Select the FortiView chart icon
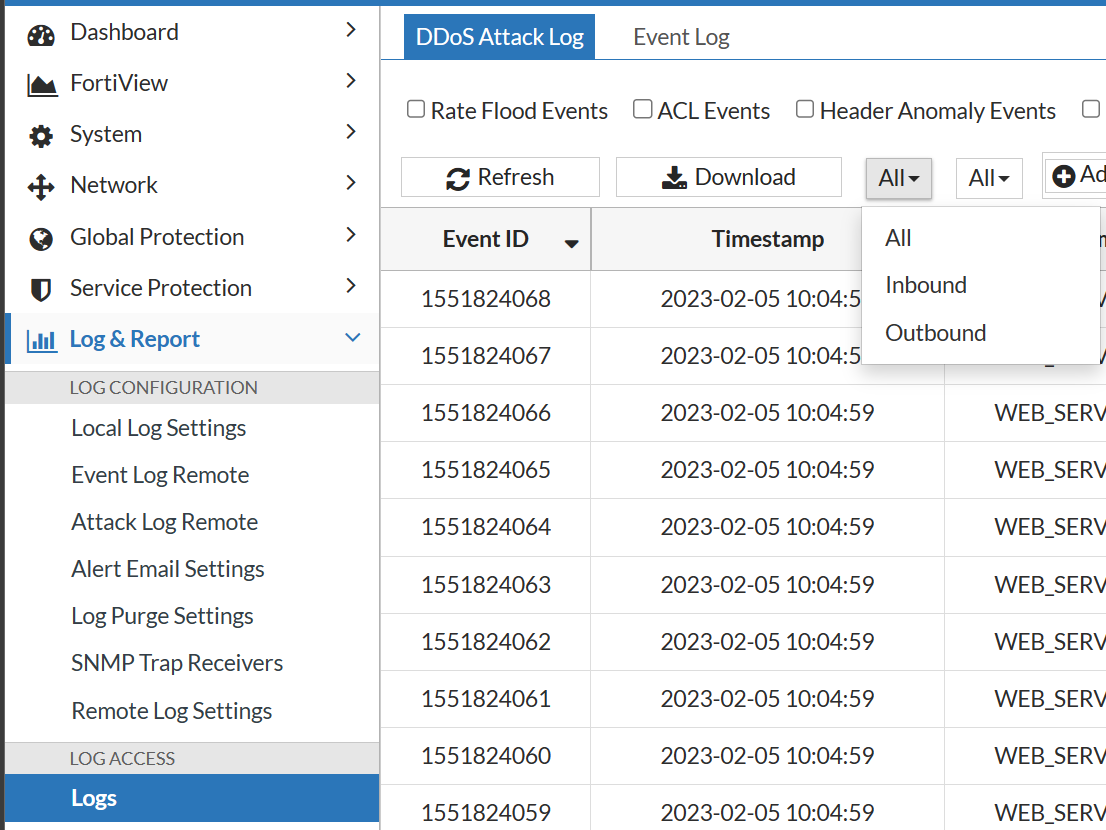 tap(39, 82)
